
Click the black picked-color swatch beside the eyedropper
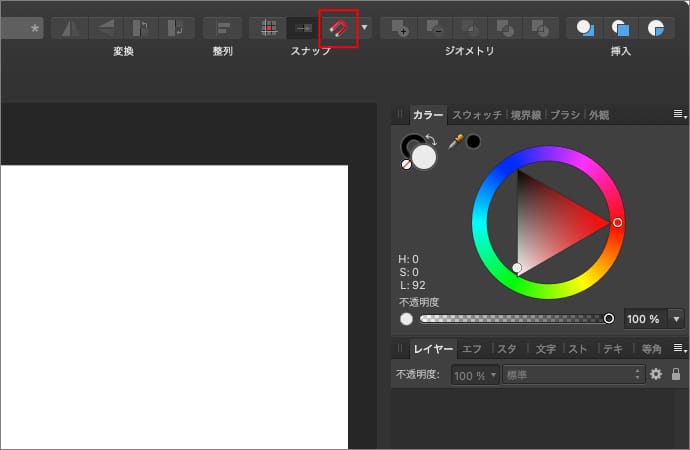click(473, 142)
